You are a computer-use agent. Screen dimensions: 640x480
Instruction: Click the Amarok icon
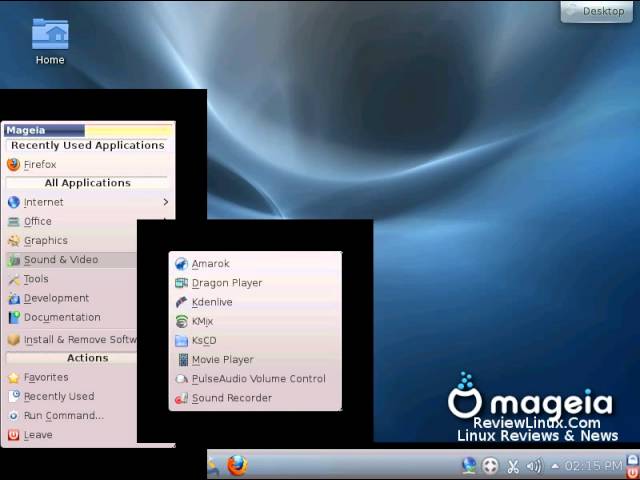(x=181, y=264)
